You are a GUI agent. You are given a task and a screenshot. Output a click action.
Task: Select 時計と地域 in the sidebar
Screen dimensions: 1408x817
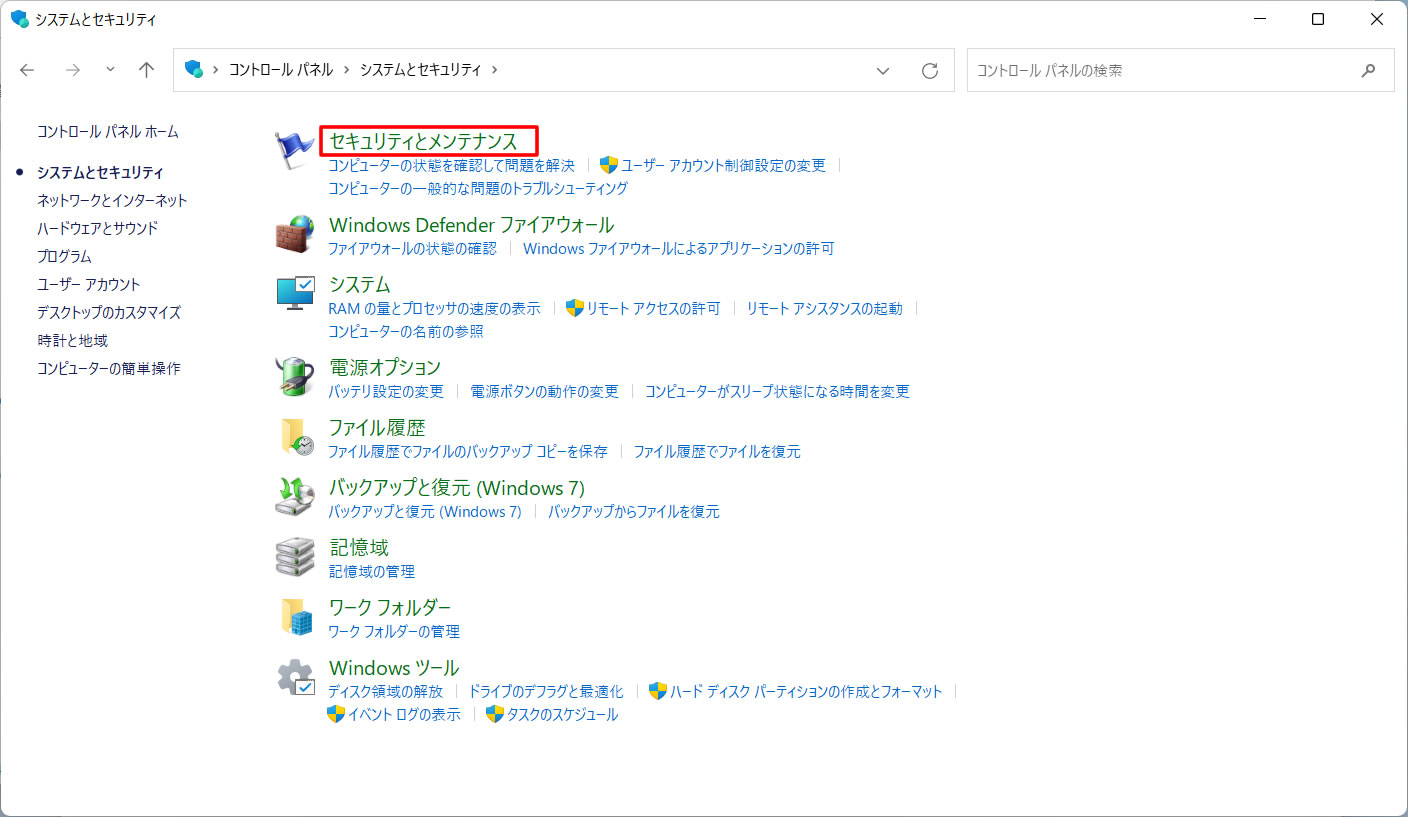click(72, 340)
